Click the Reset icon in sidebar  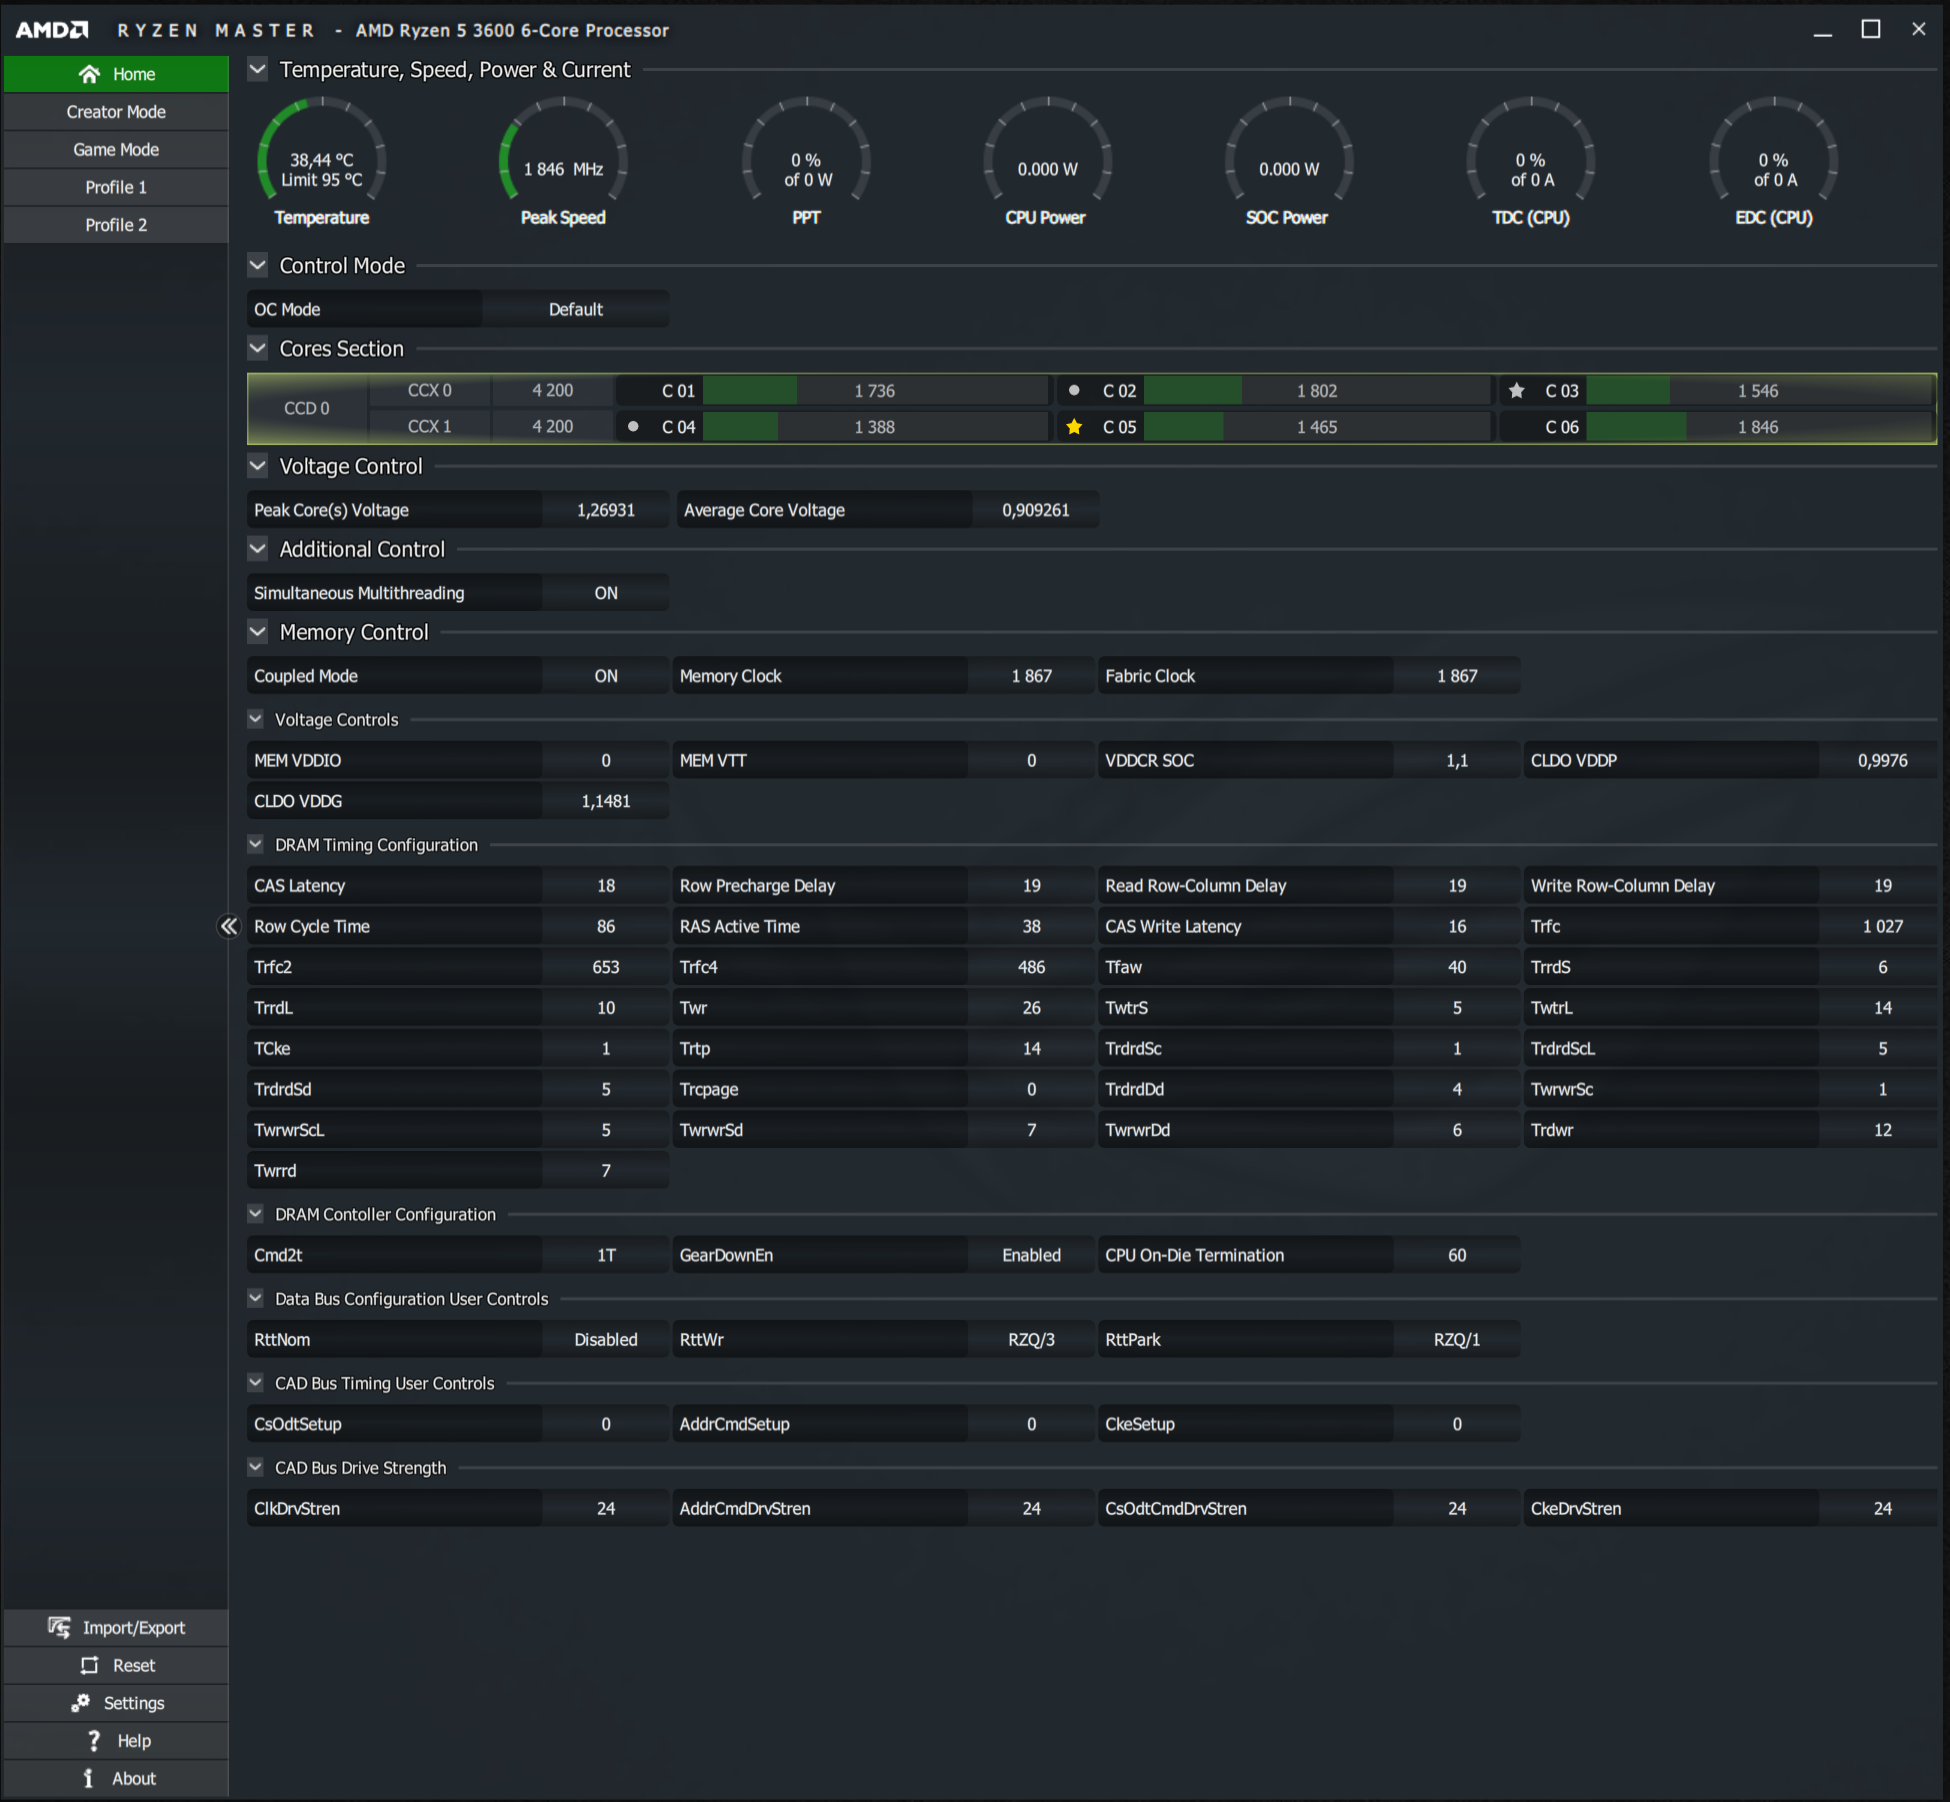[90, 1665]
